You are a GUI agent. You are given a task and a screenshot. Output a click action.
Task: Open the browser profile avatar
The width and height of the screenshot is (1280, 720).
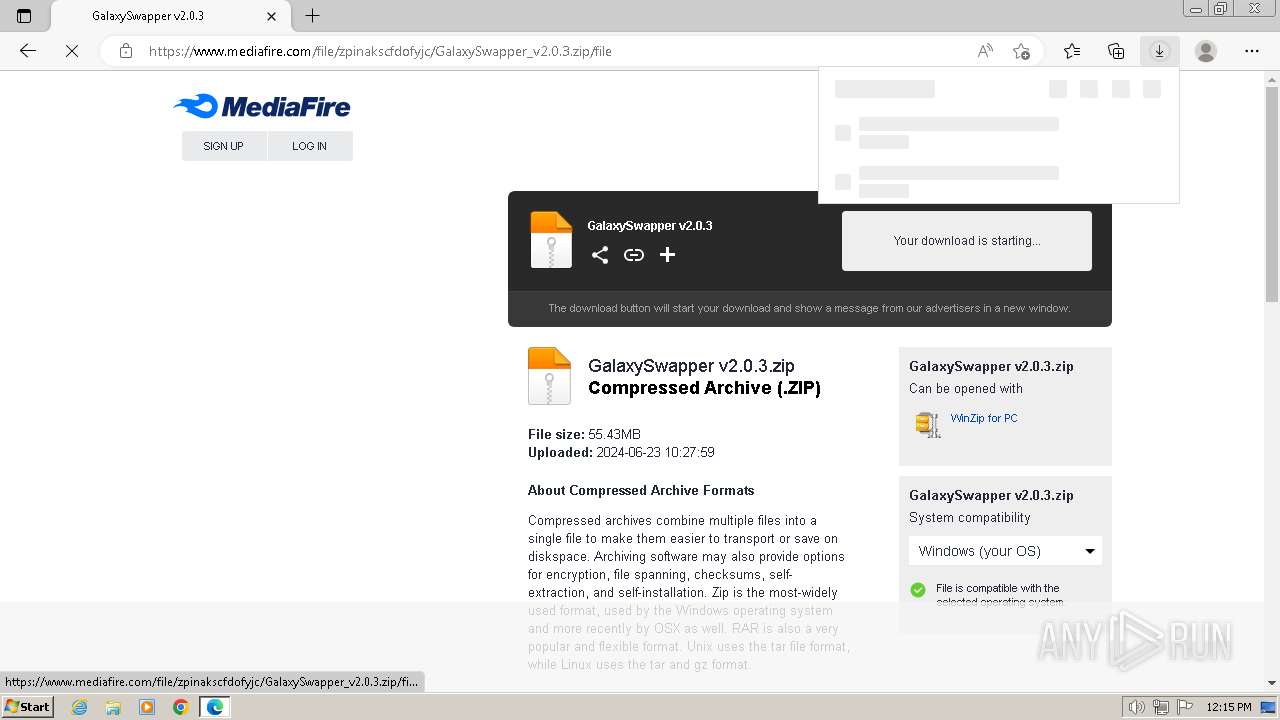(1206, 51)
